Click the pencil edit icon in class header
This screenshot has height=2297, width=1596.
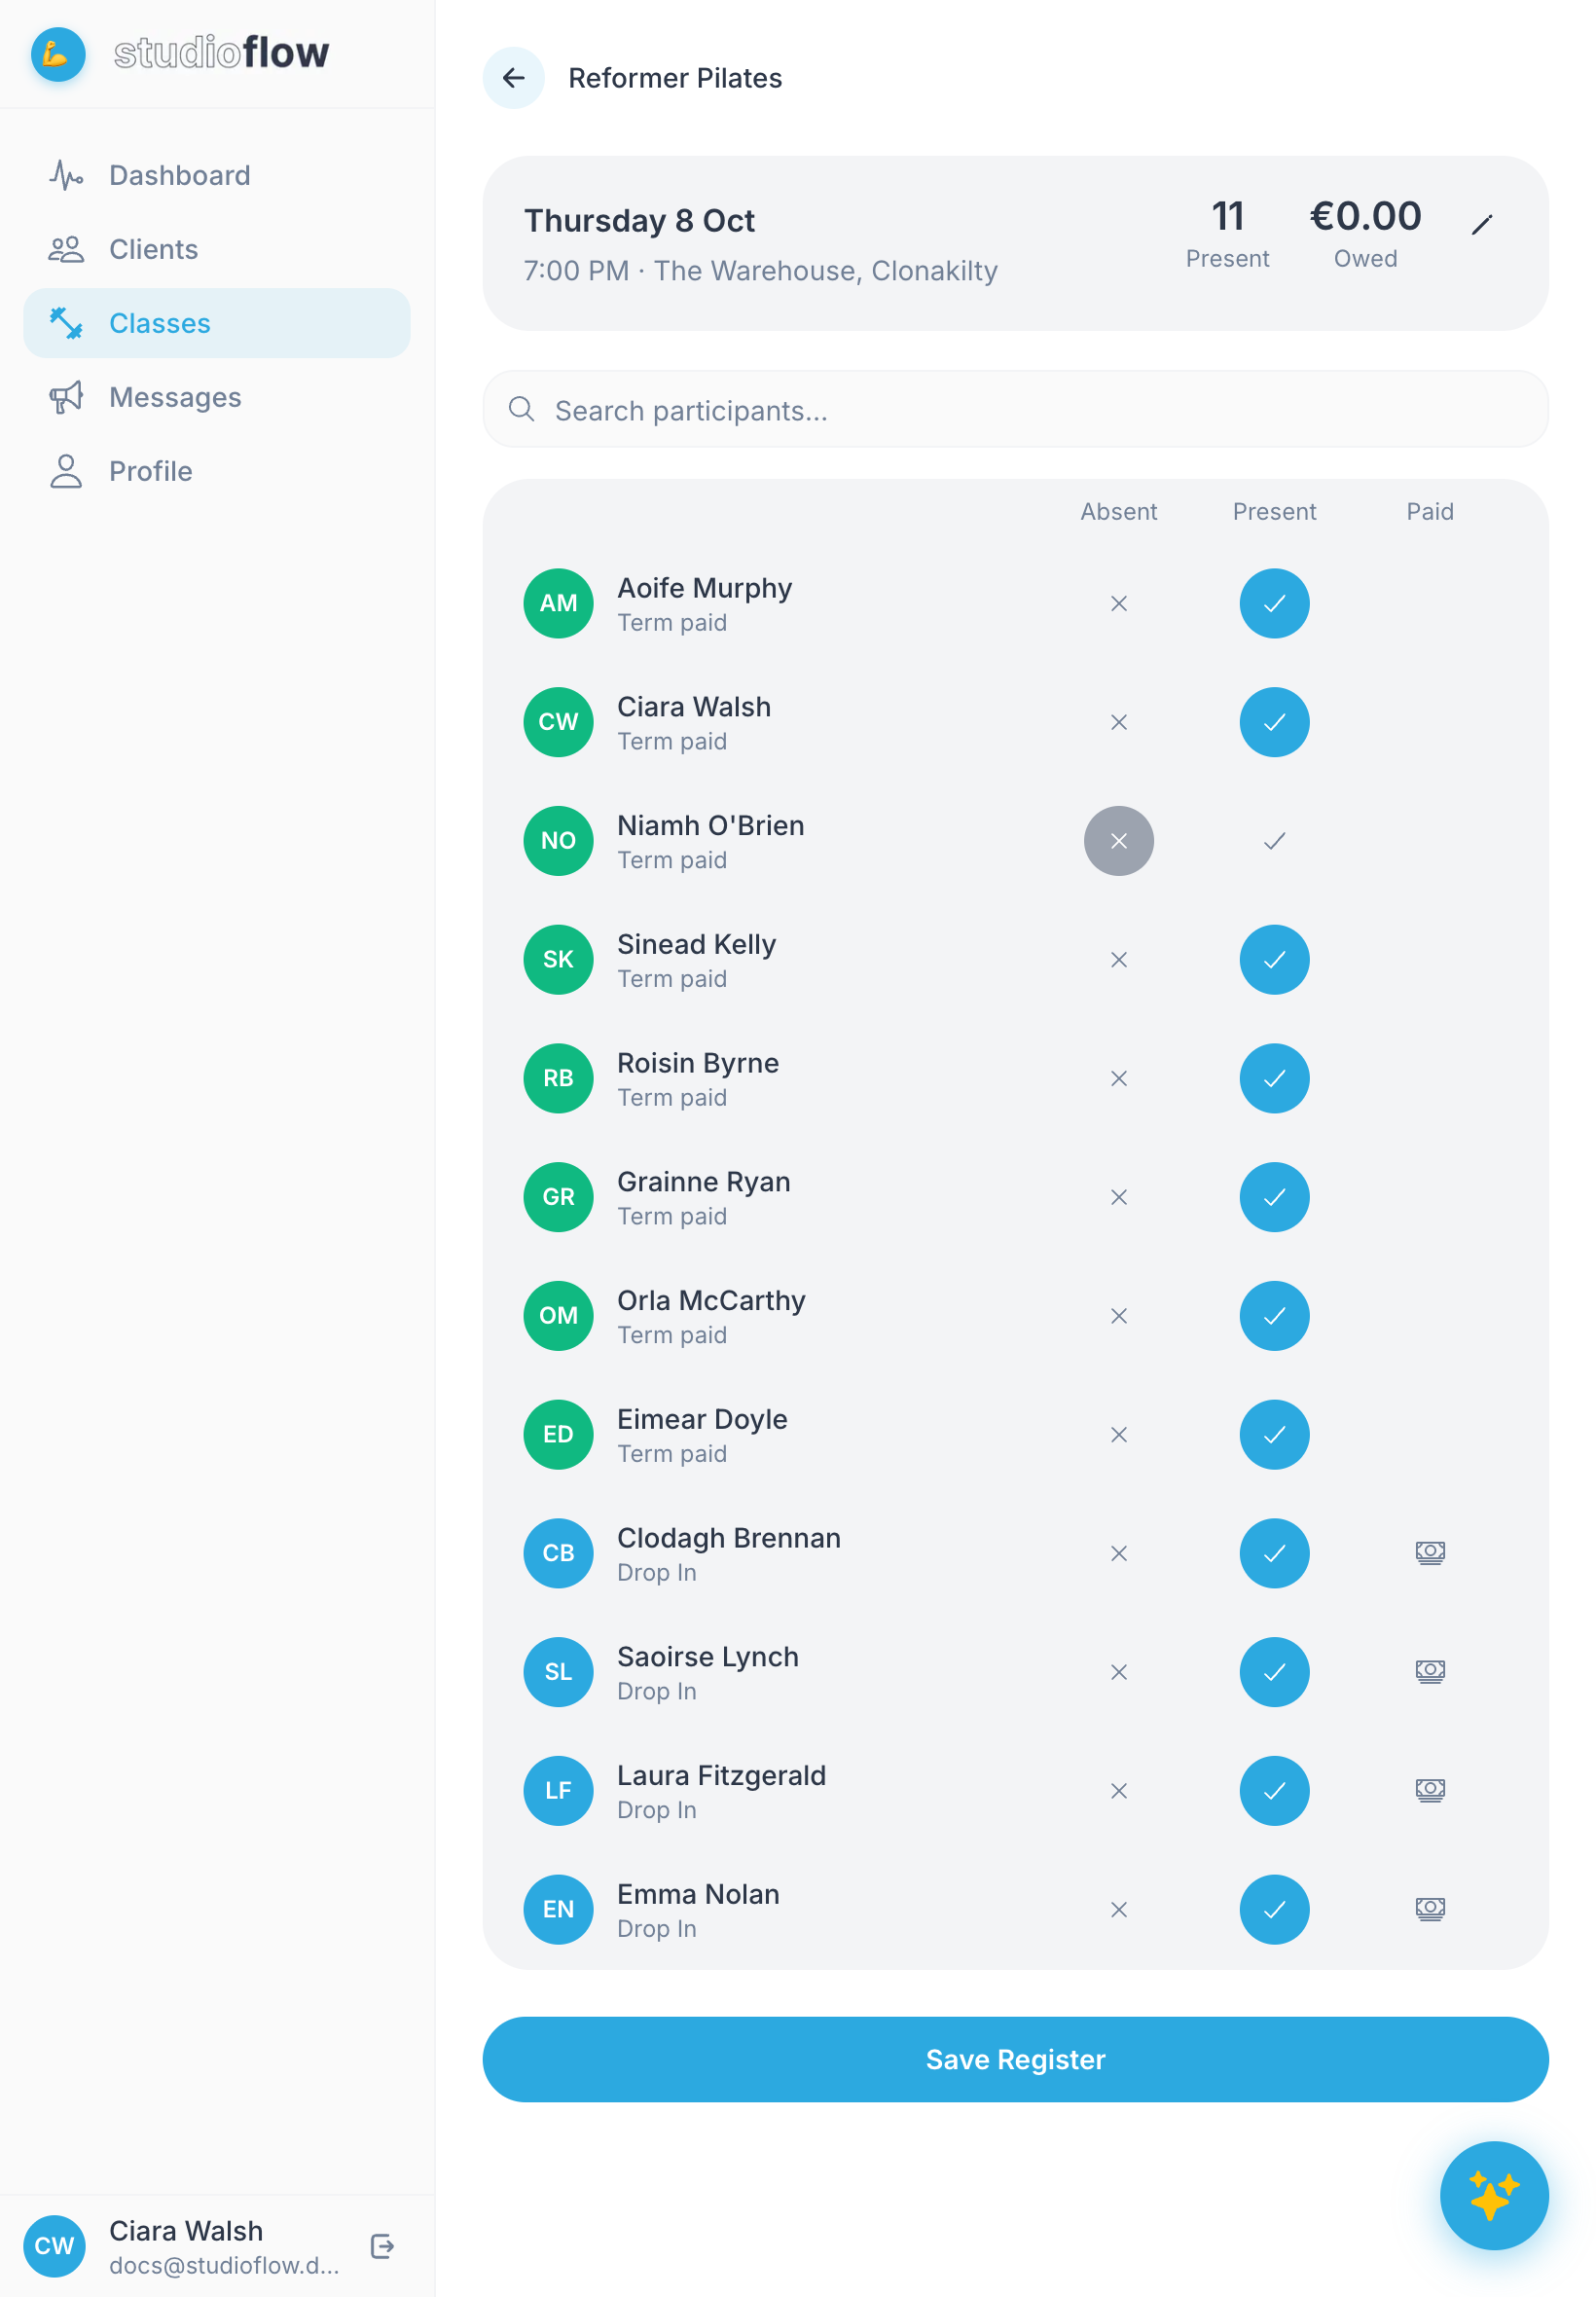[1482, 225]
